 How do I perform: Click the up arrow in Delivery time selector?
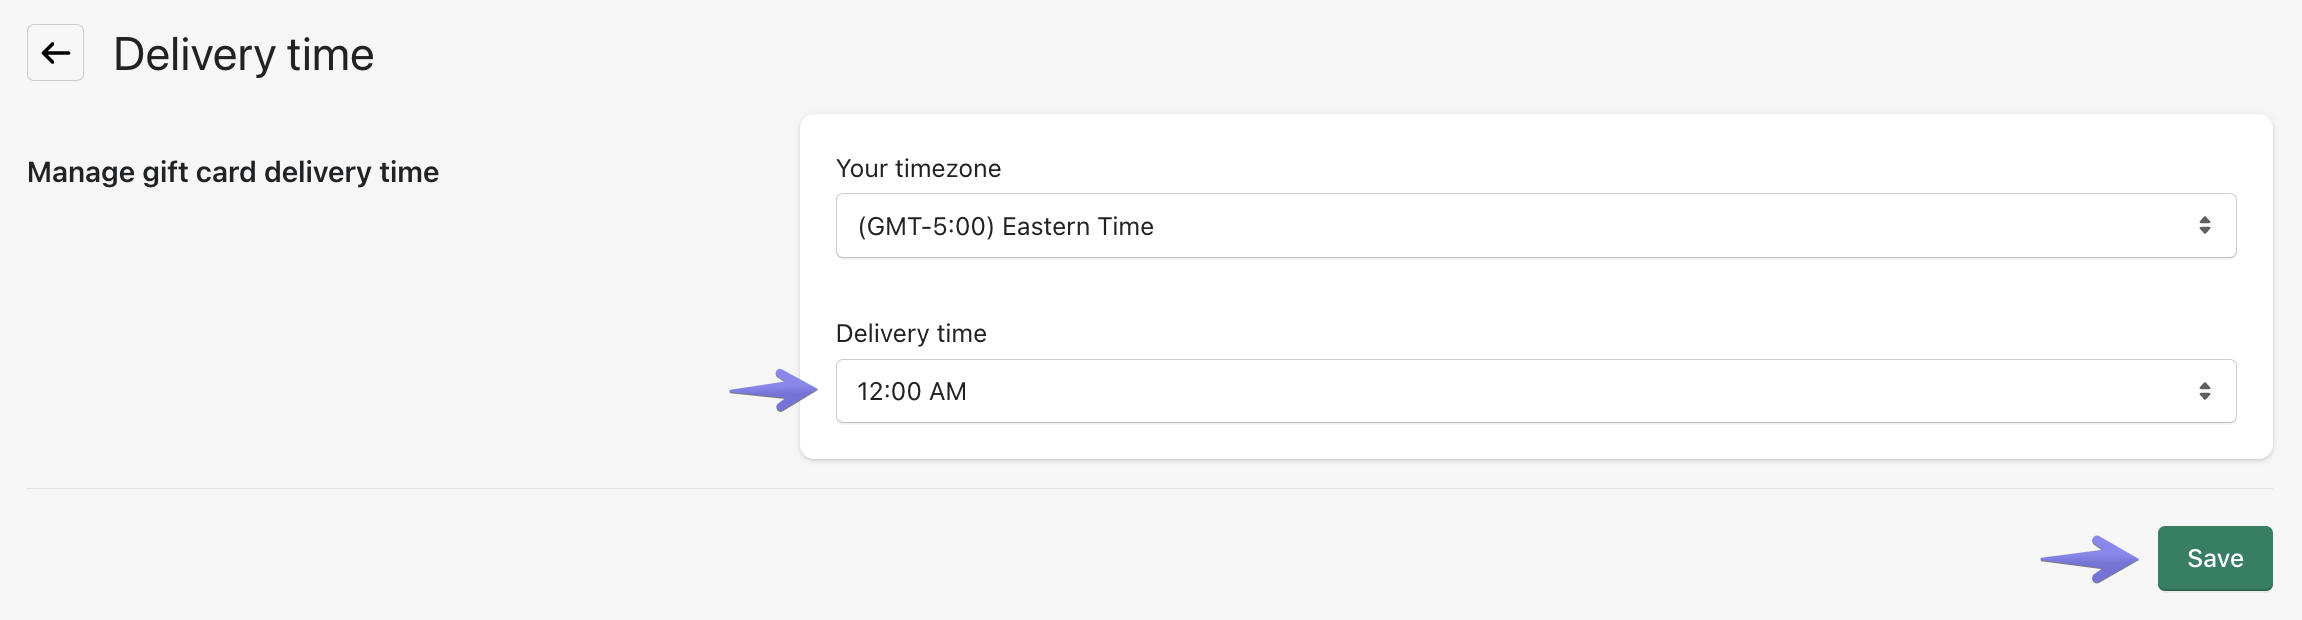2204,384
